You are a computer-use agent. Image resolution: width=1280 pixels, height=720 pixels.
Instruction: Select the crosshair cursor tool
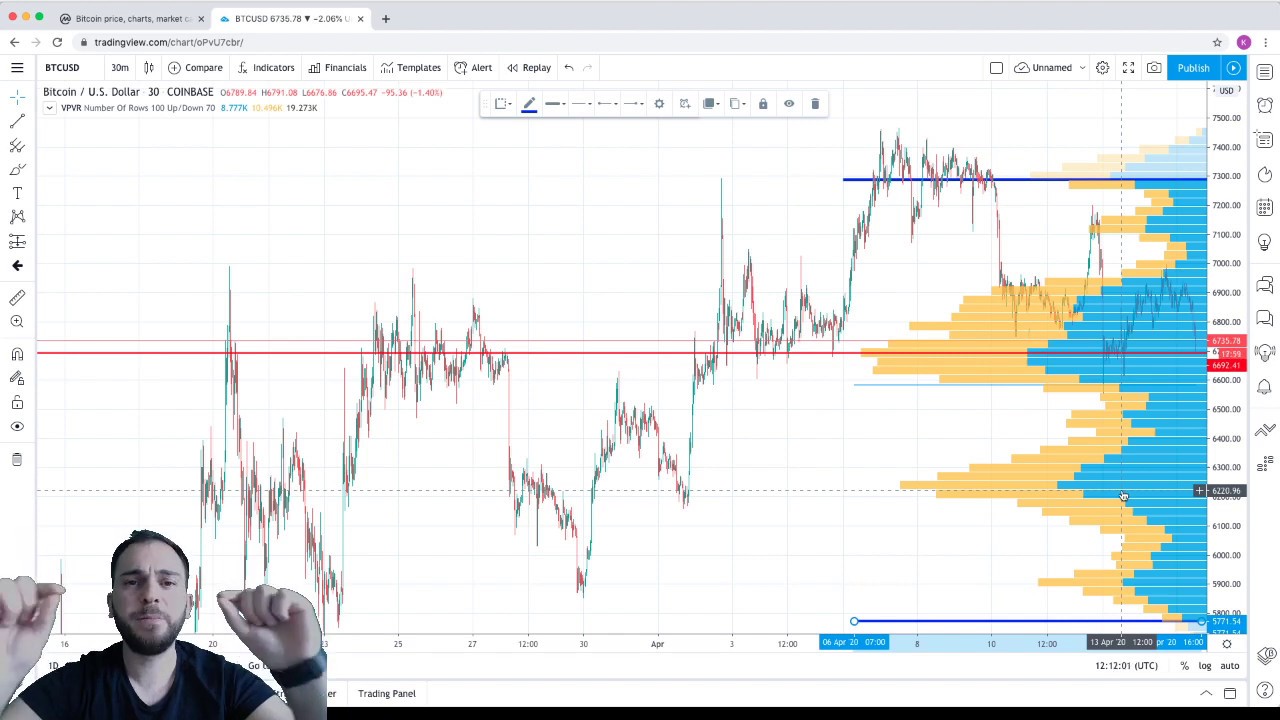pos(17,96)
